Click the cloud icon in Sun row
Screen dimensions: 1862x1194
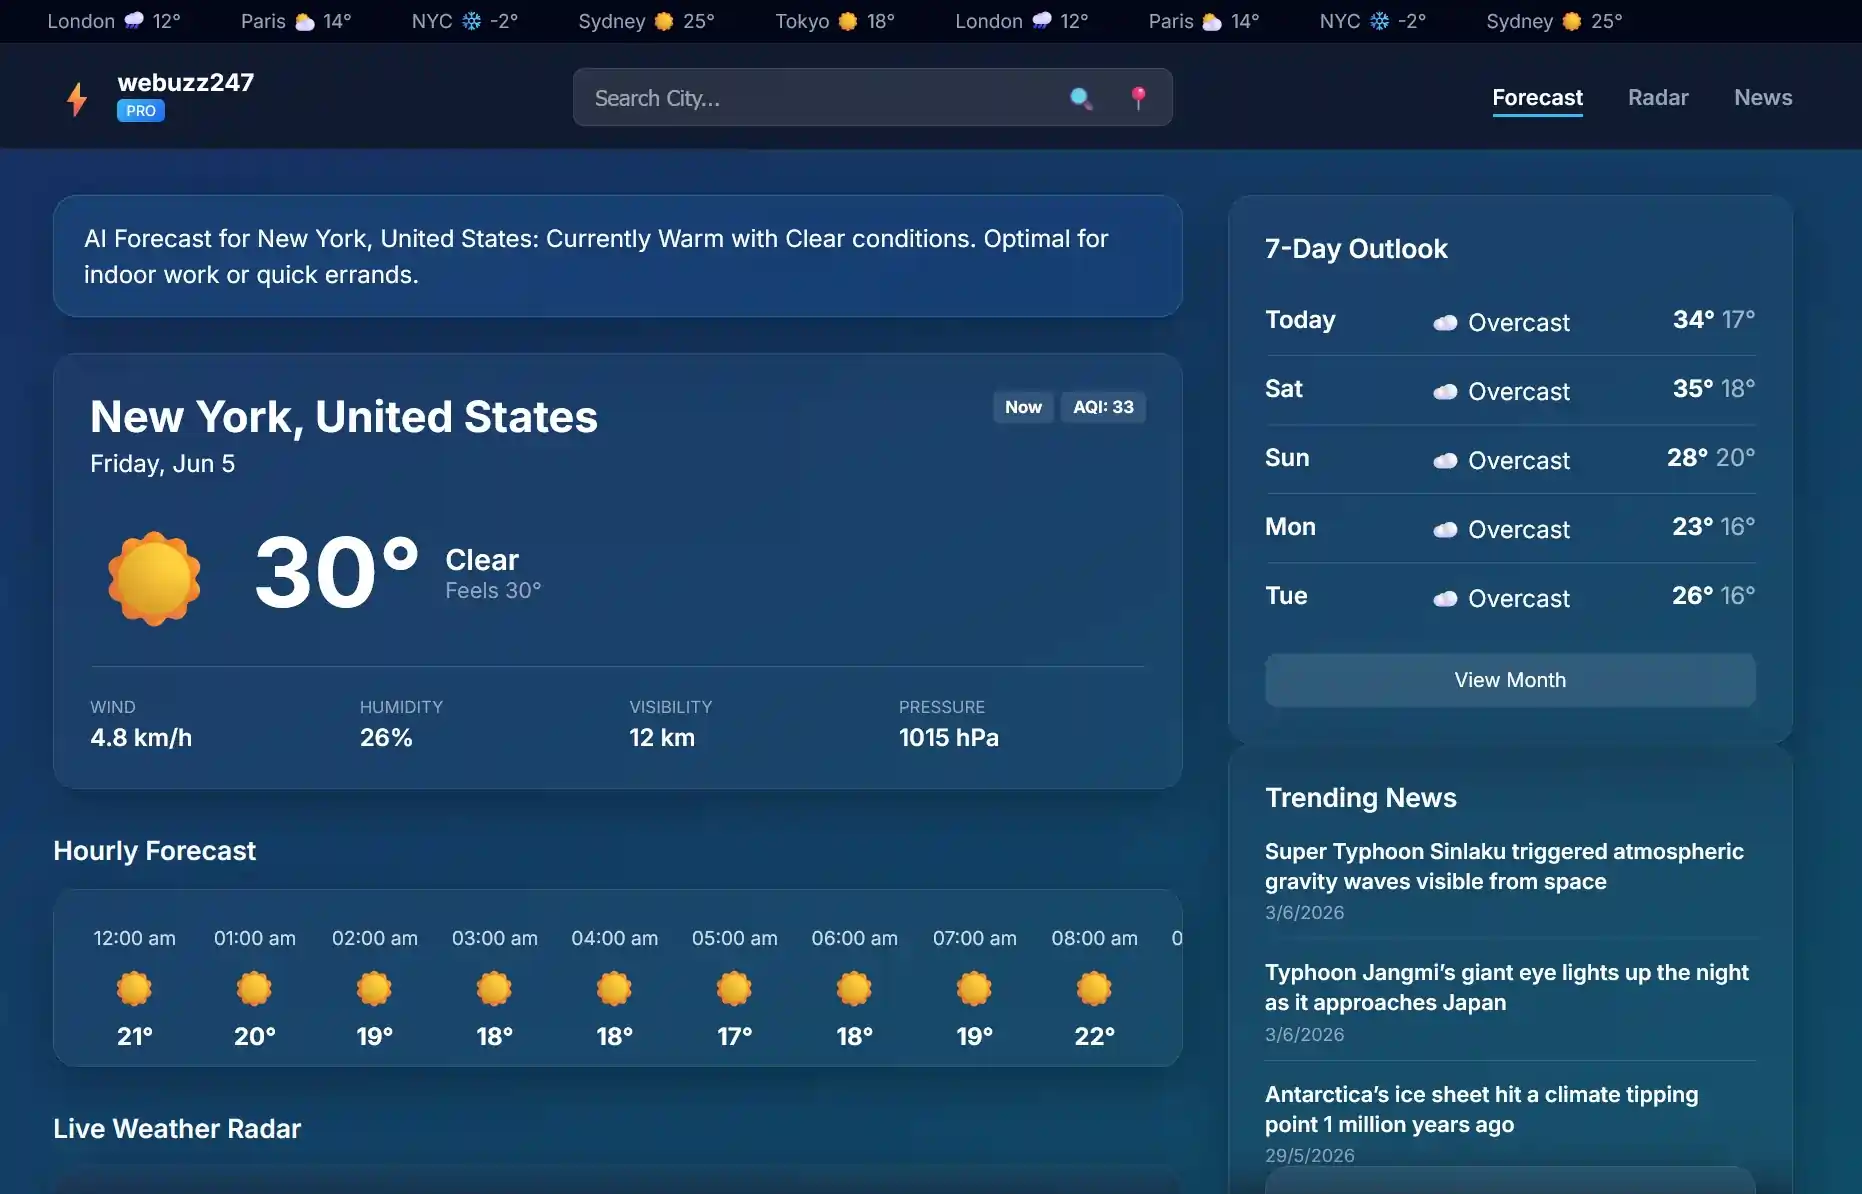[x=1445, y=461]
